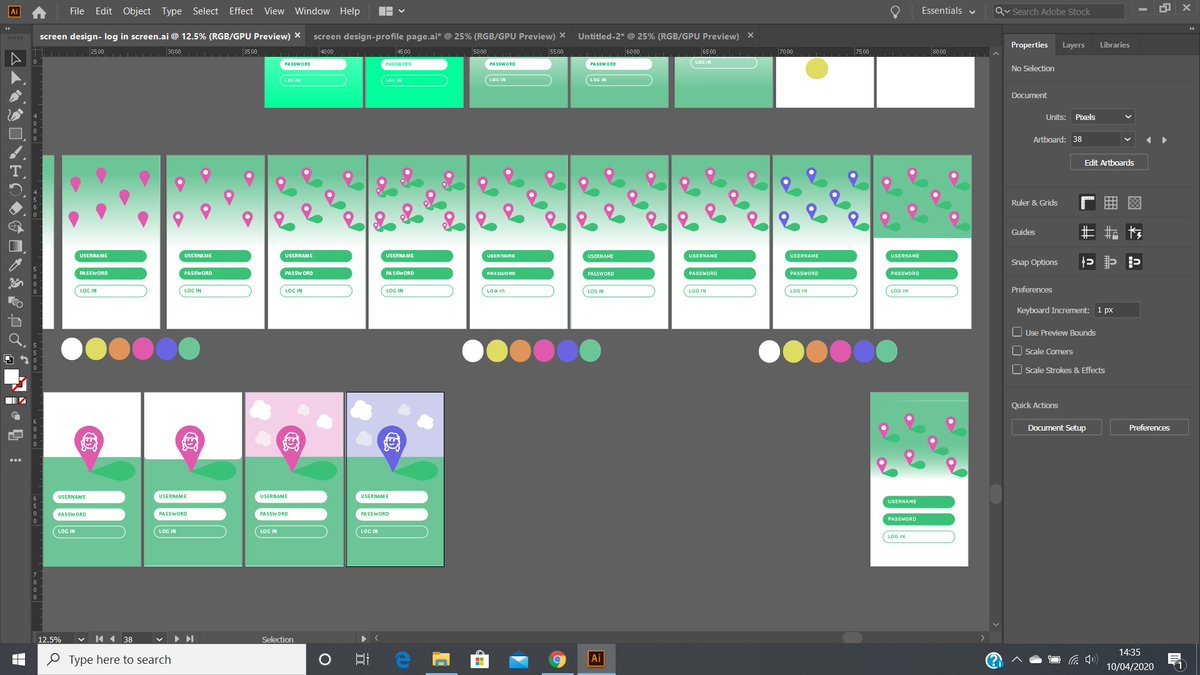Open the File menu
Viewport: 1200px width, 675px height.
pyautogui.click(x=77, y=11)
